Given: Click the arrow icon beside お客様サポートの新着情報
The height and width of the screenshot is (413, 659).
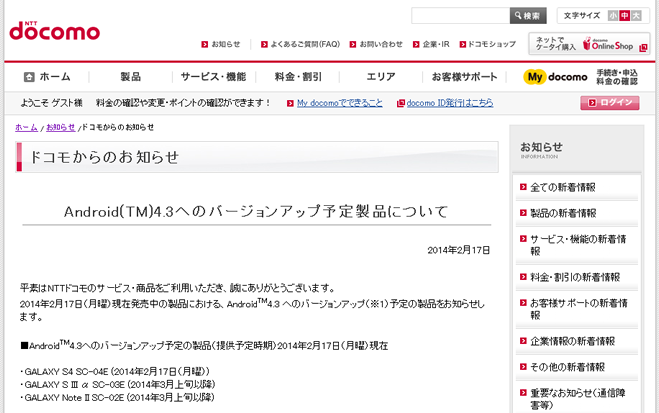Looking at the screenshot, I should [x=523, y=303].
